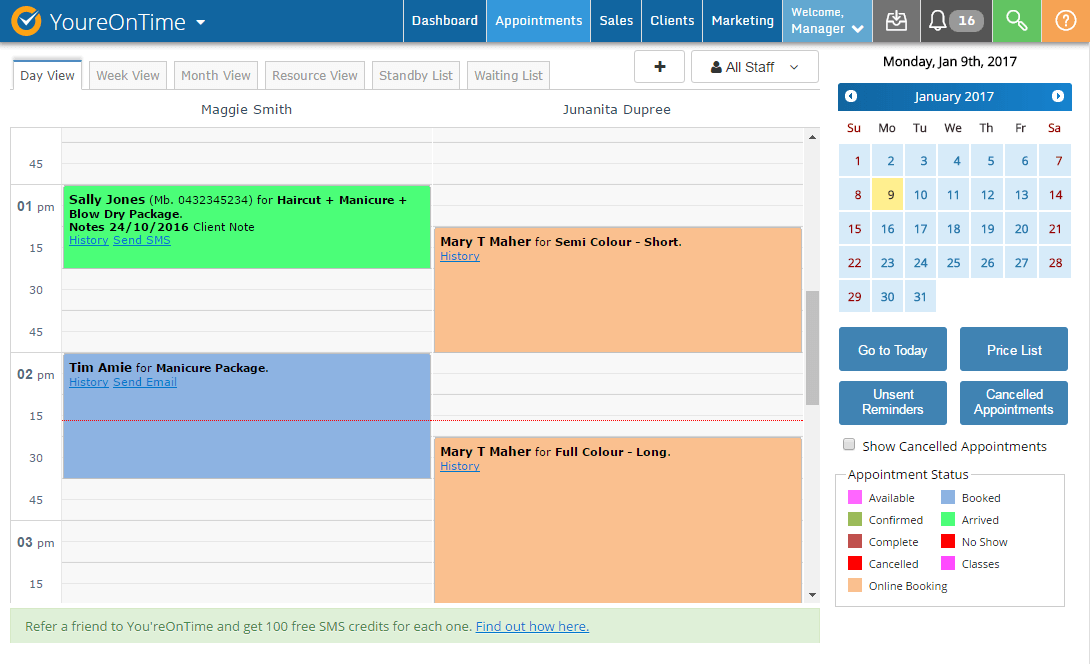Click Go to Today button
The height and width of the screenshot is (664, 1090).
893,350
